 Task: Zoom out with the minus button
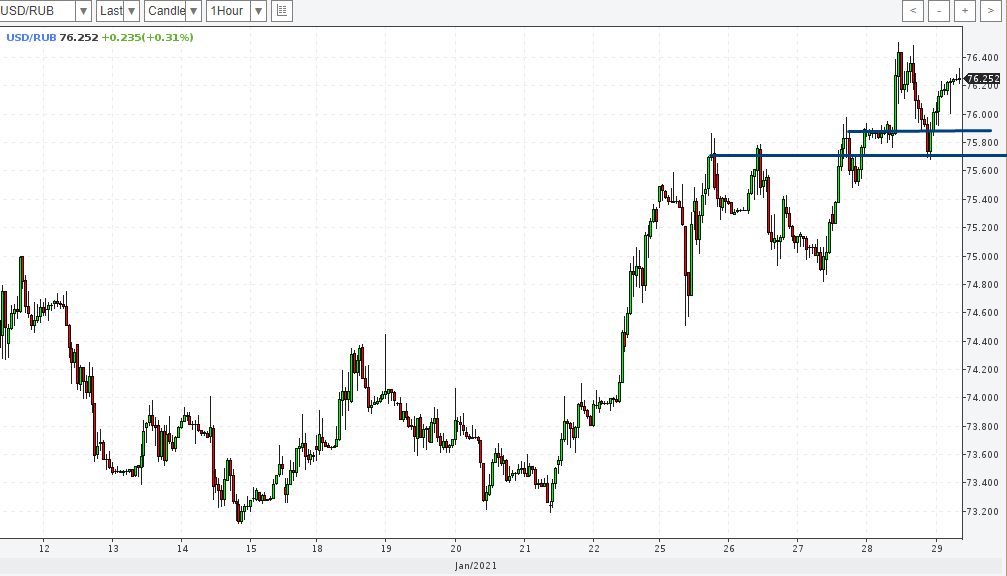coord(938,11)
